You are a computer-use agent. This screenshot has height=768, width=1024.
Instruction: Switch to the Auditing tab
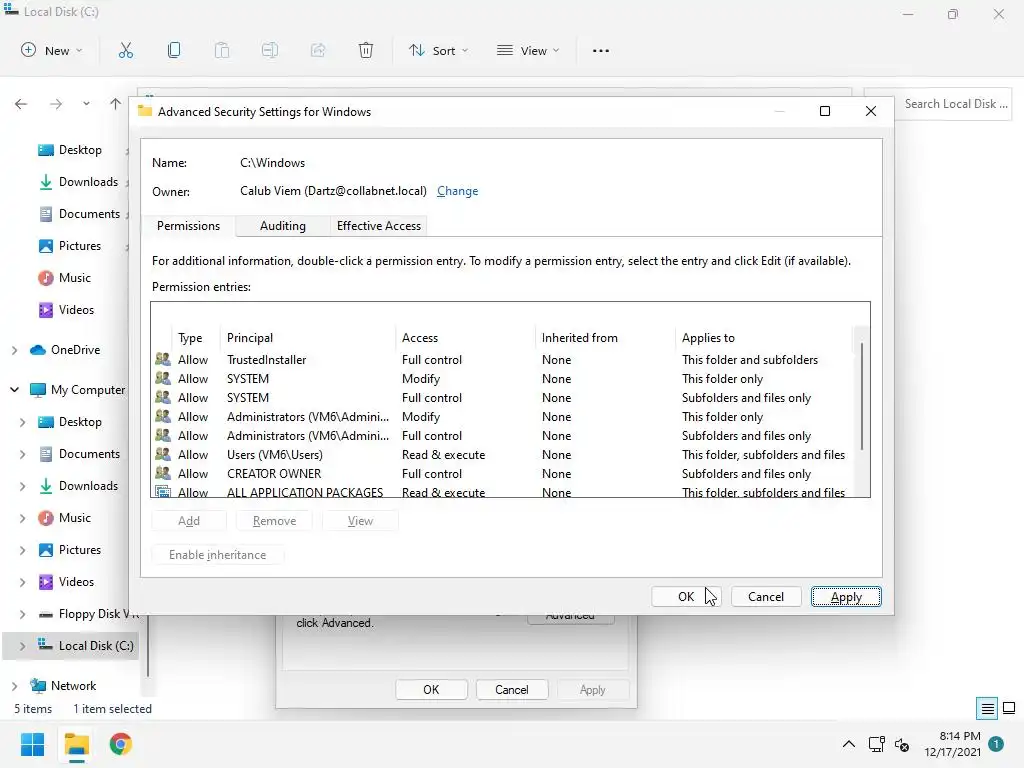283,226
